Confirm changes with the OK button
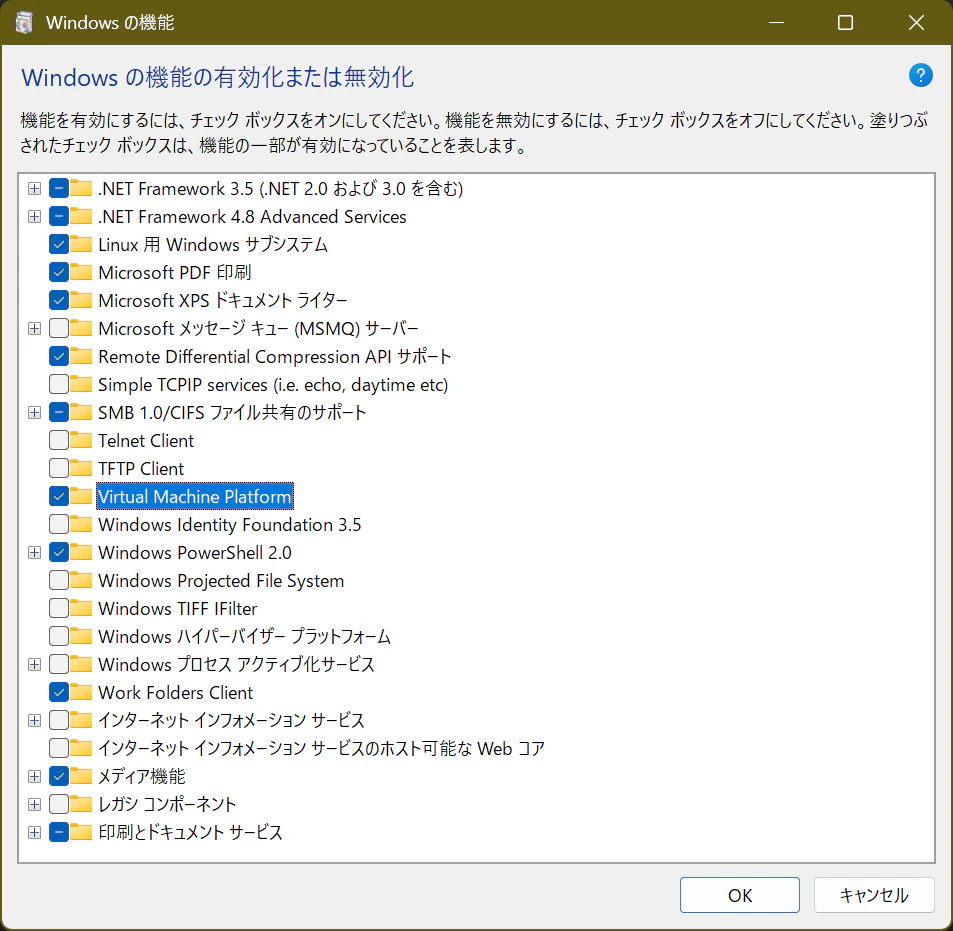 tap(740, 895)
